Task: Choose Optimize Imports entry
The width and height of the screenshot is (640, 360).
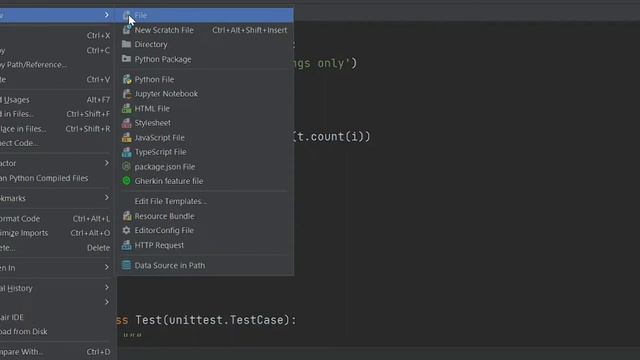Action: [x=57, y=233]
